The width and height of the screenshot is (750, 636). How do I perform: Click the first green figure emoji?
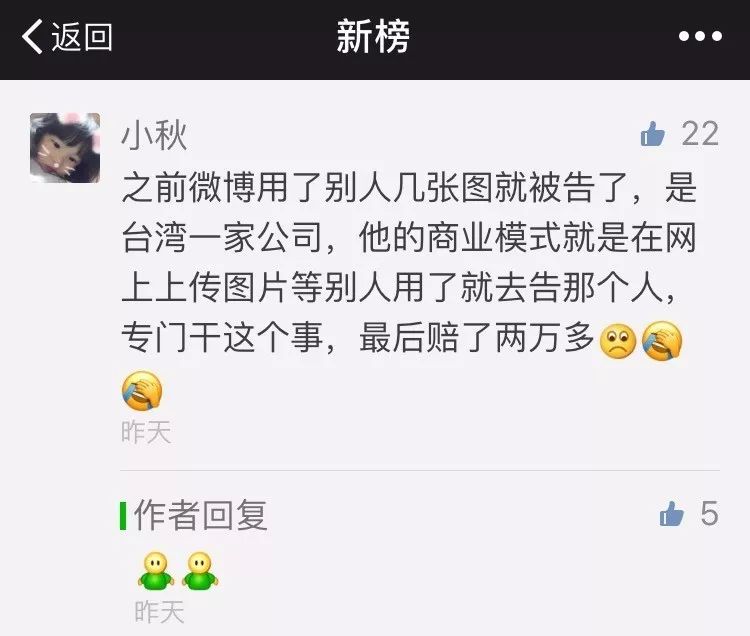click(156, 571)
